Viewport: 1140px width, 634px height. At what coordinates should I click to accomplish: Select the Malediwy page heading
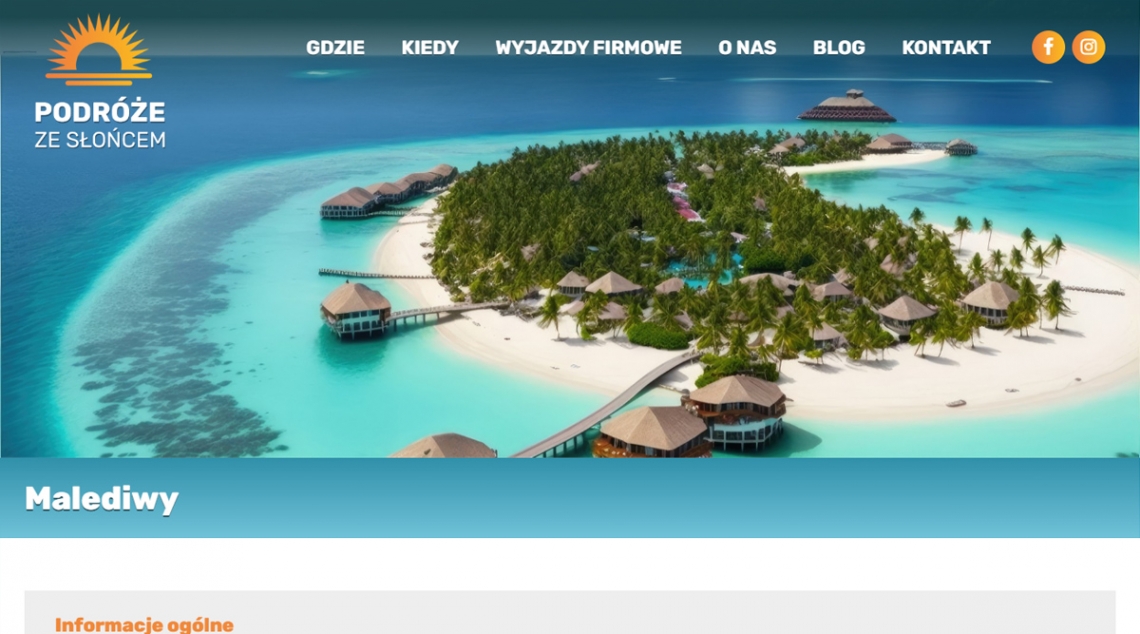[102, 499]
